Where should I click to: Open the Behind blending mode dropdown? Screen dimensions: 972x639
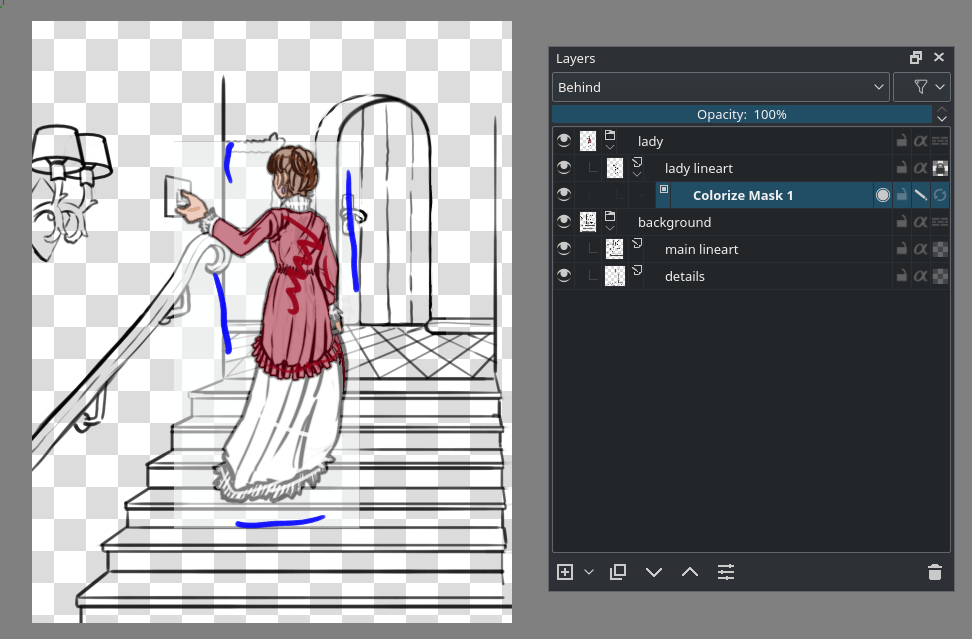tap(720, 87)
